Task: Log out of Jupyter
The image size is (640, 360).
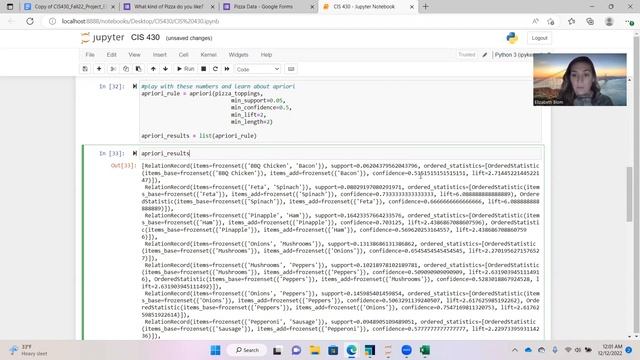Action: point(539,38)
